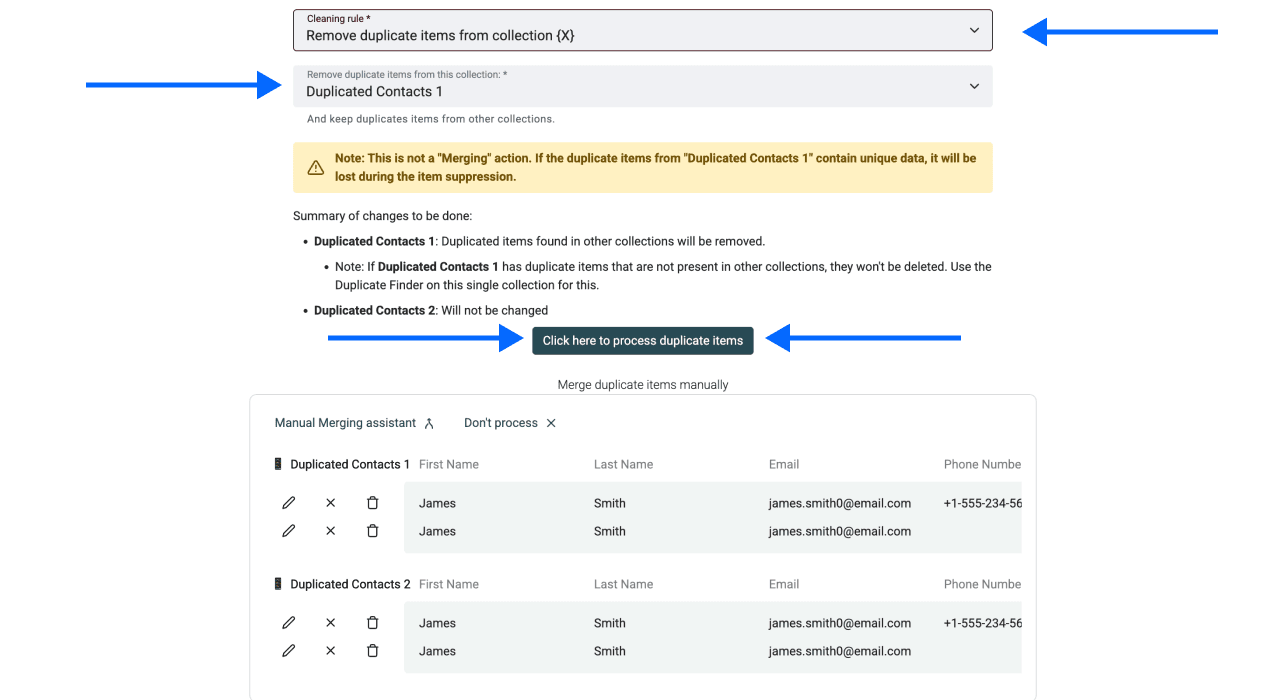1286x700 pixels.
Task: Click the warning triangle icon in the yellow note
Action: tap(315, 167)
